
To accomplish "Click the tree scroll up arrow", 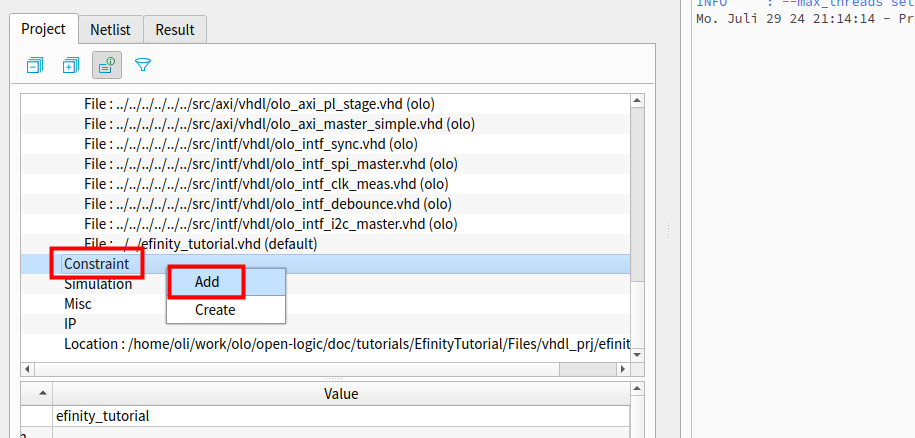I will [x=637, y=100].
